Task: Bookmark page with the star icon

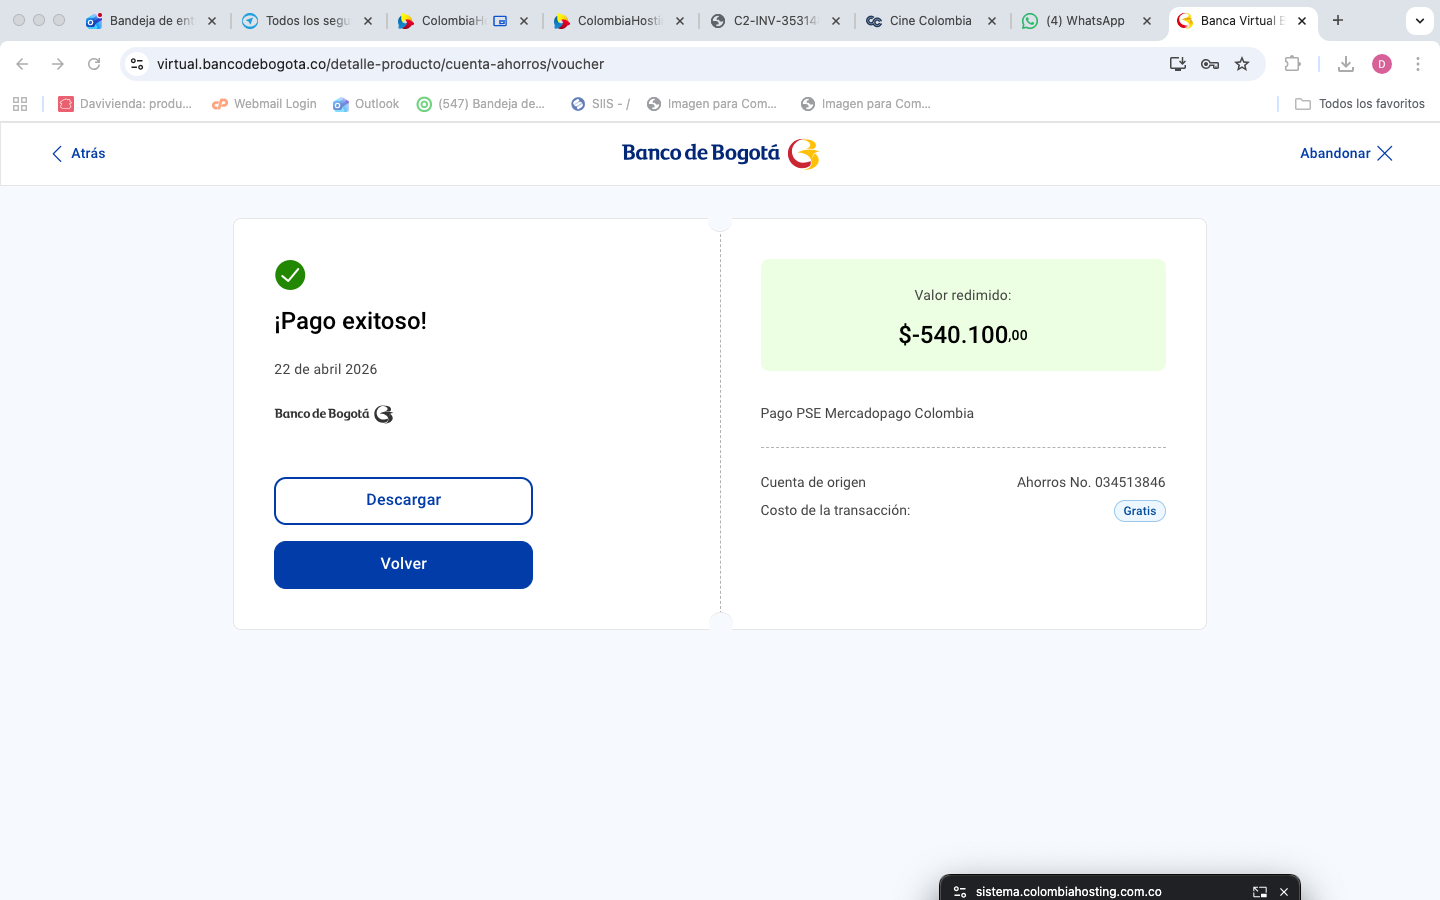Action: coord(1242,64)
